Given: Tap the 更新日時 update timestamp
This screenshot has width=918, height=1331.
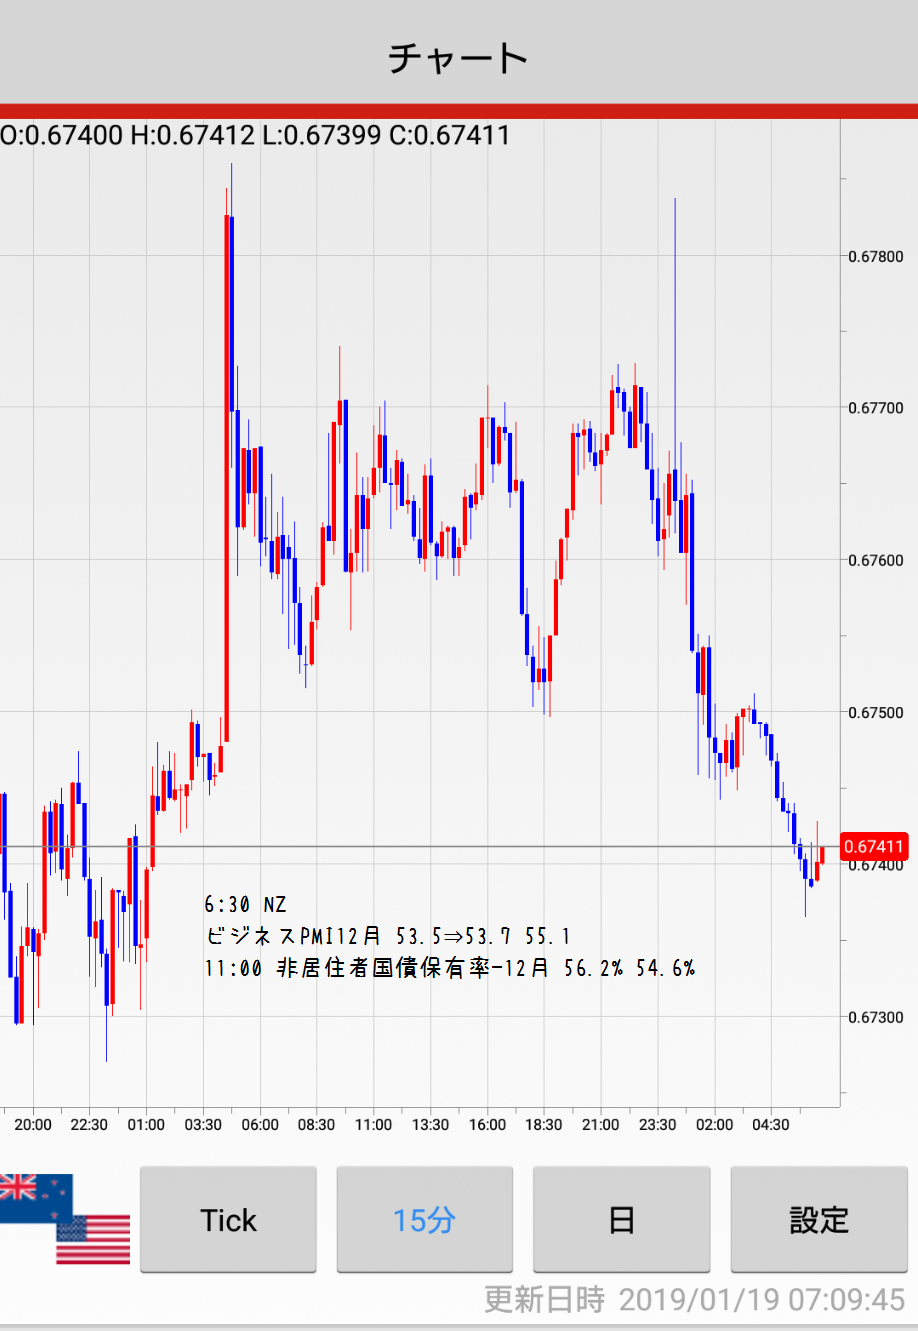Looking at the screenshot, I should [694, 1299].
